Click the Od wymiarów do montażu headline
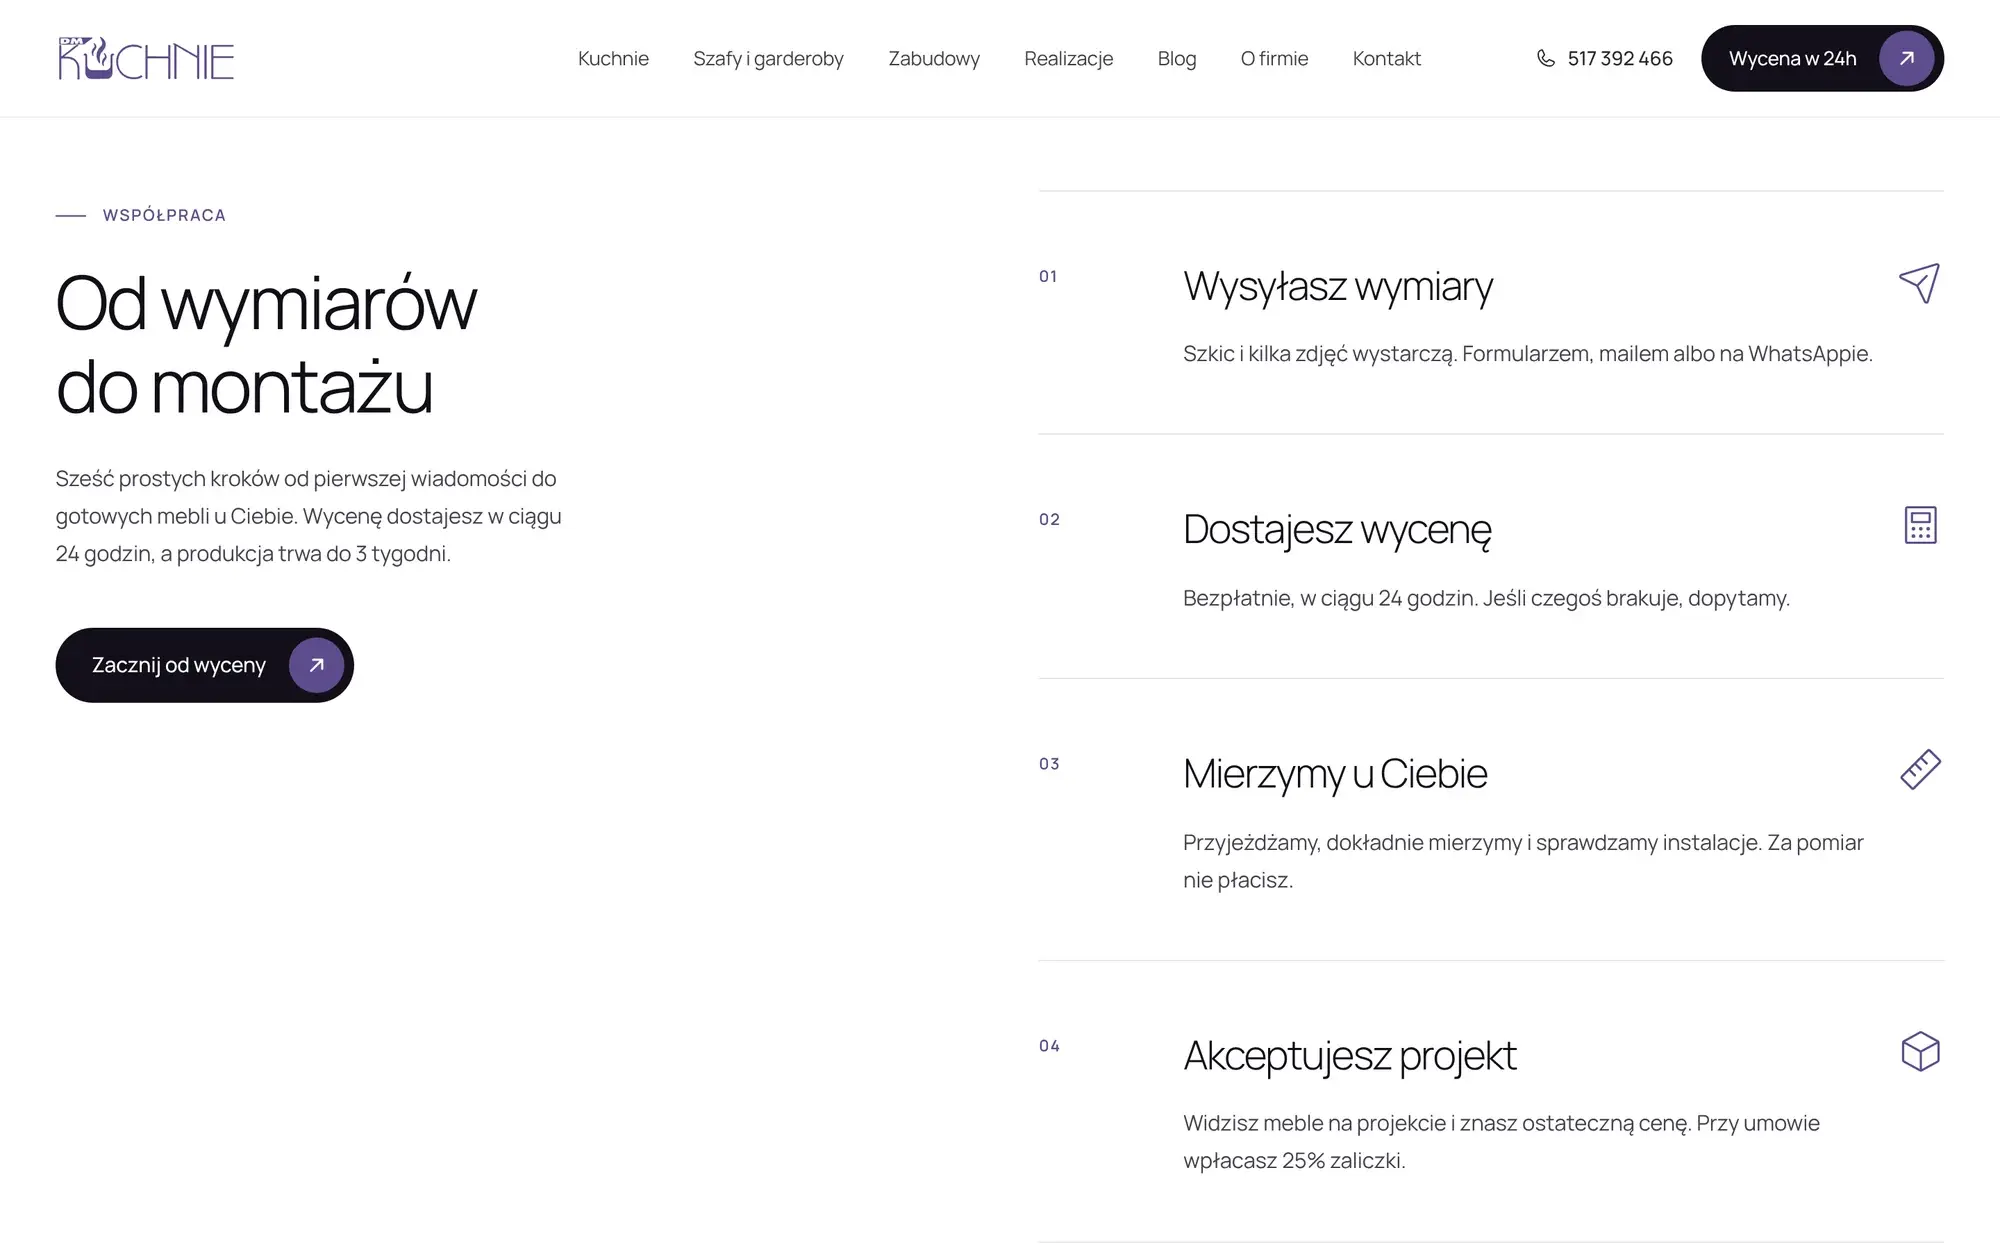The width and height of the screenshot is (2000, 1250). (266, 344)
